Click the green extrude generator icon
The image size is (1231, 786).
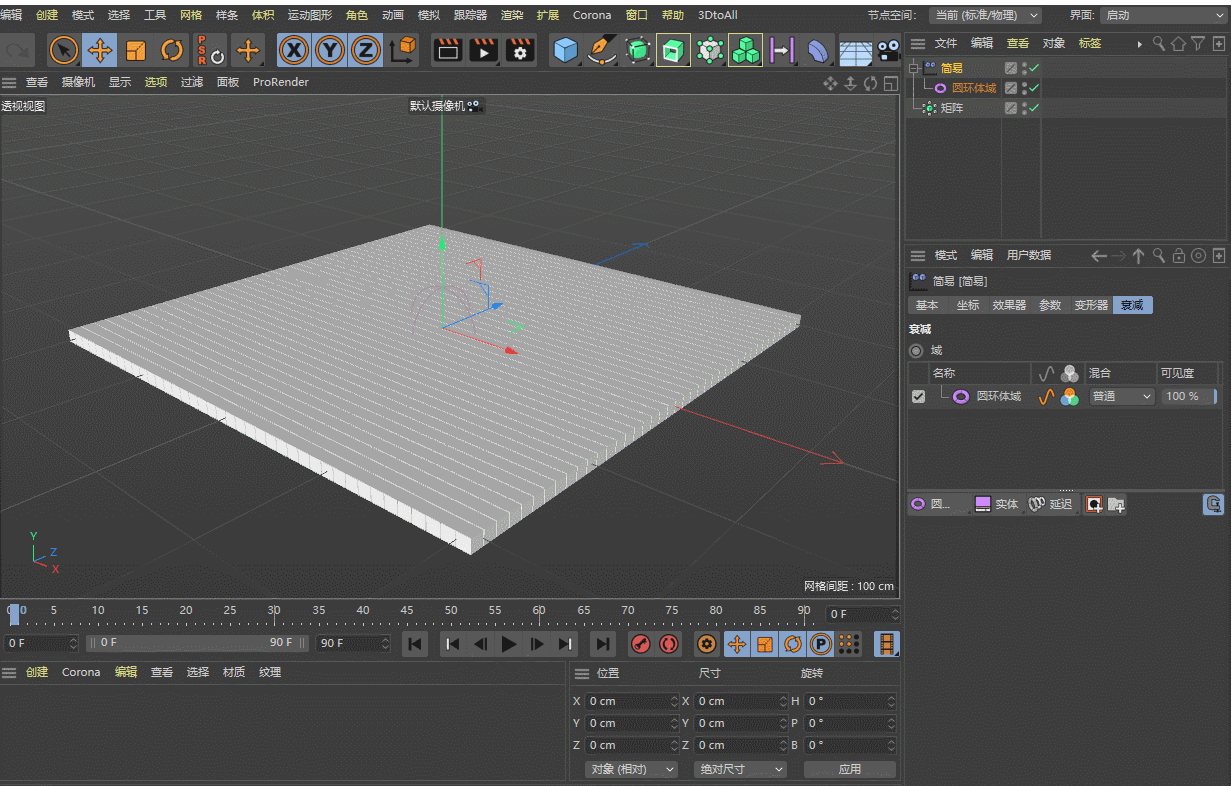point(673,50)
